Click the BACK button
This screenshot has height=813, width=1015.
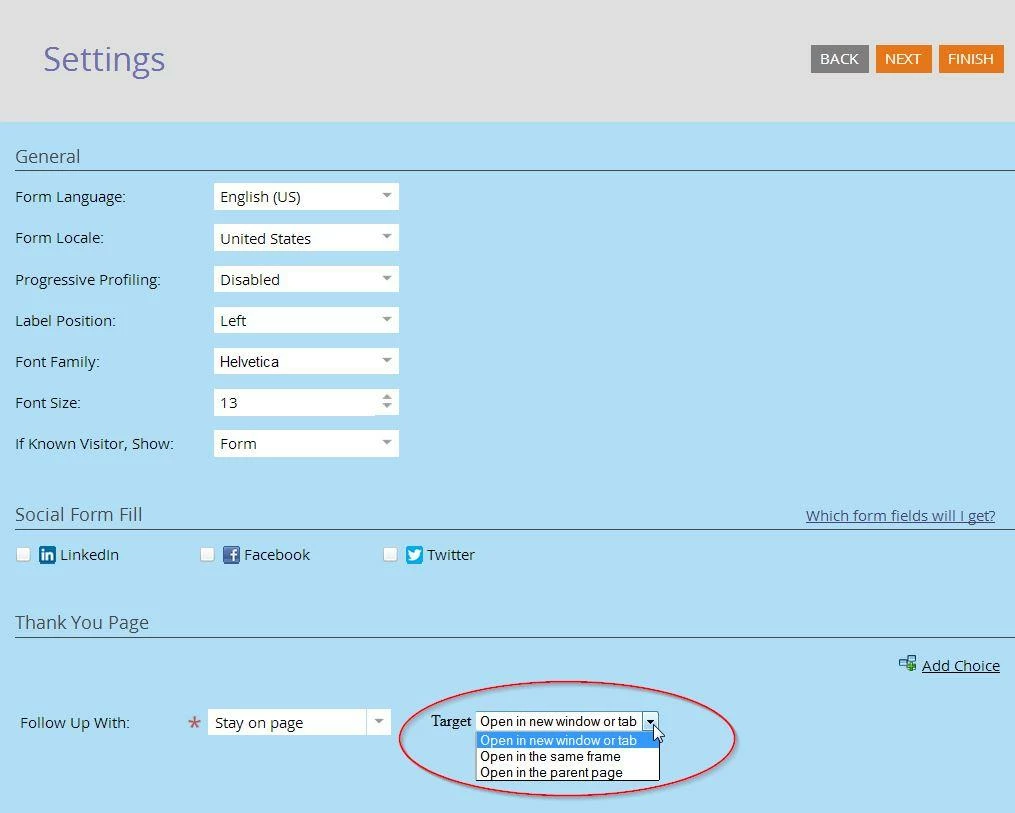tap(840, 59)
